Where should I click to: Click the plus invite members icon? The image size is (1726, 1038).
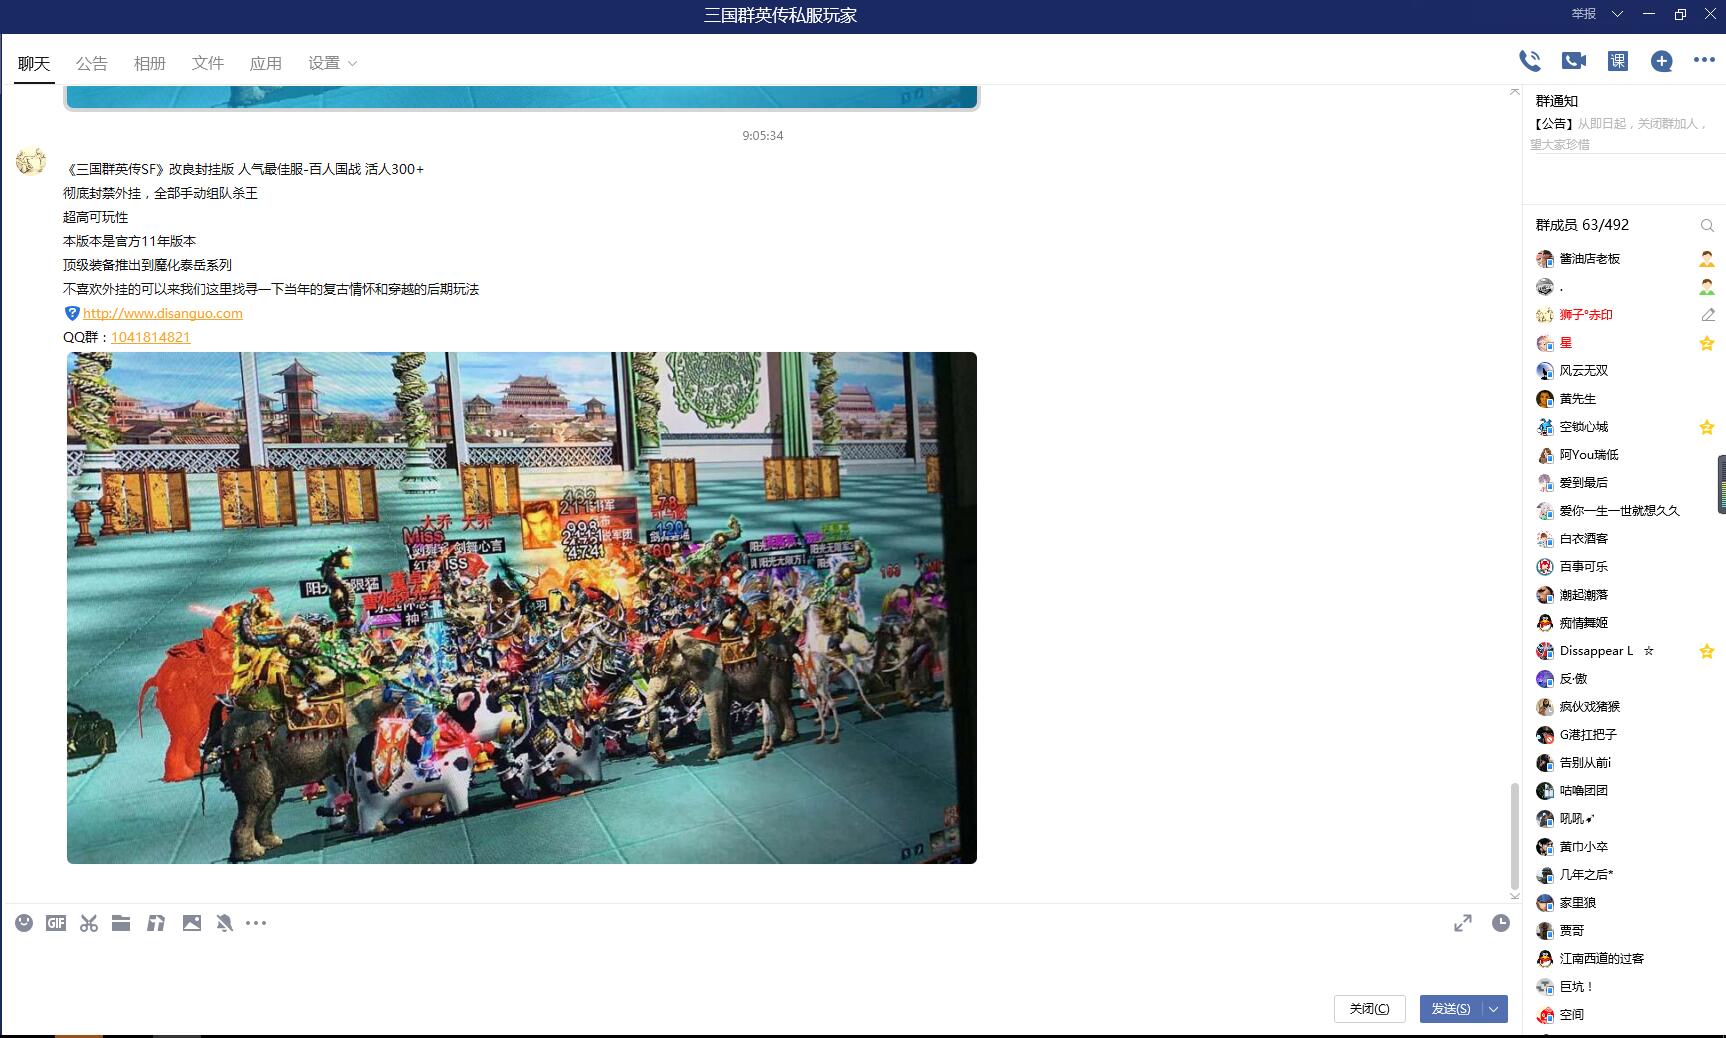pos(1662,61)
